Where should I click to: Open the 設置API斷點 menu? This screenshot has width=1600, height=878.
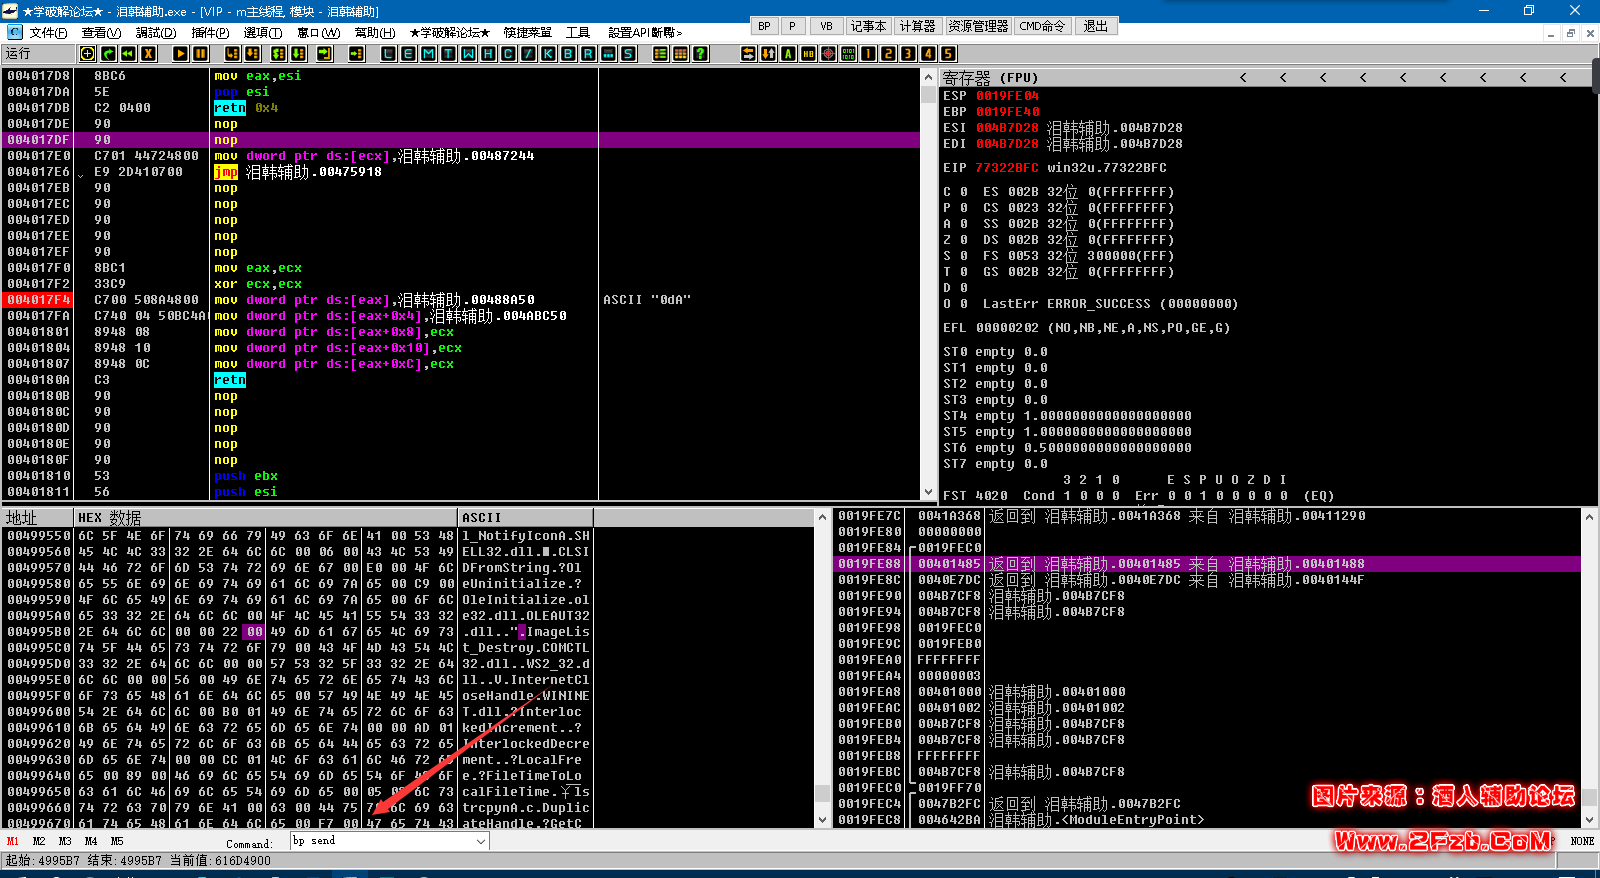tap(645, 33)
